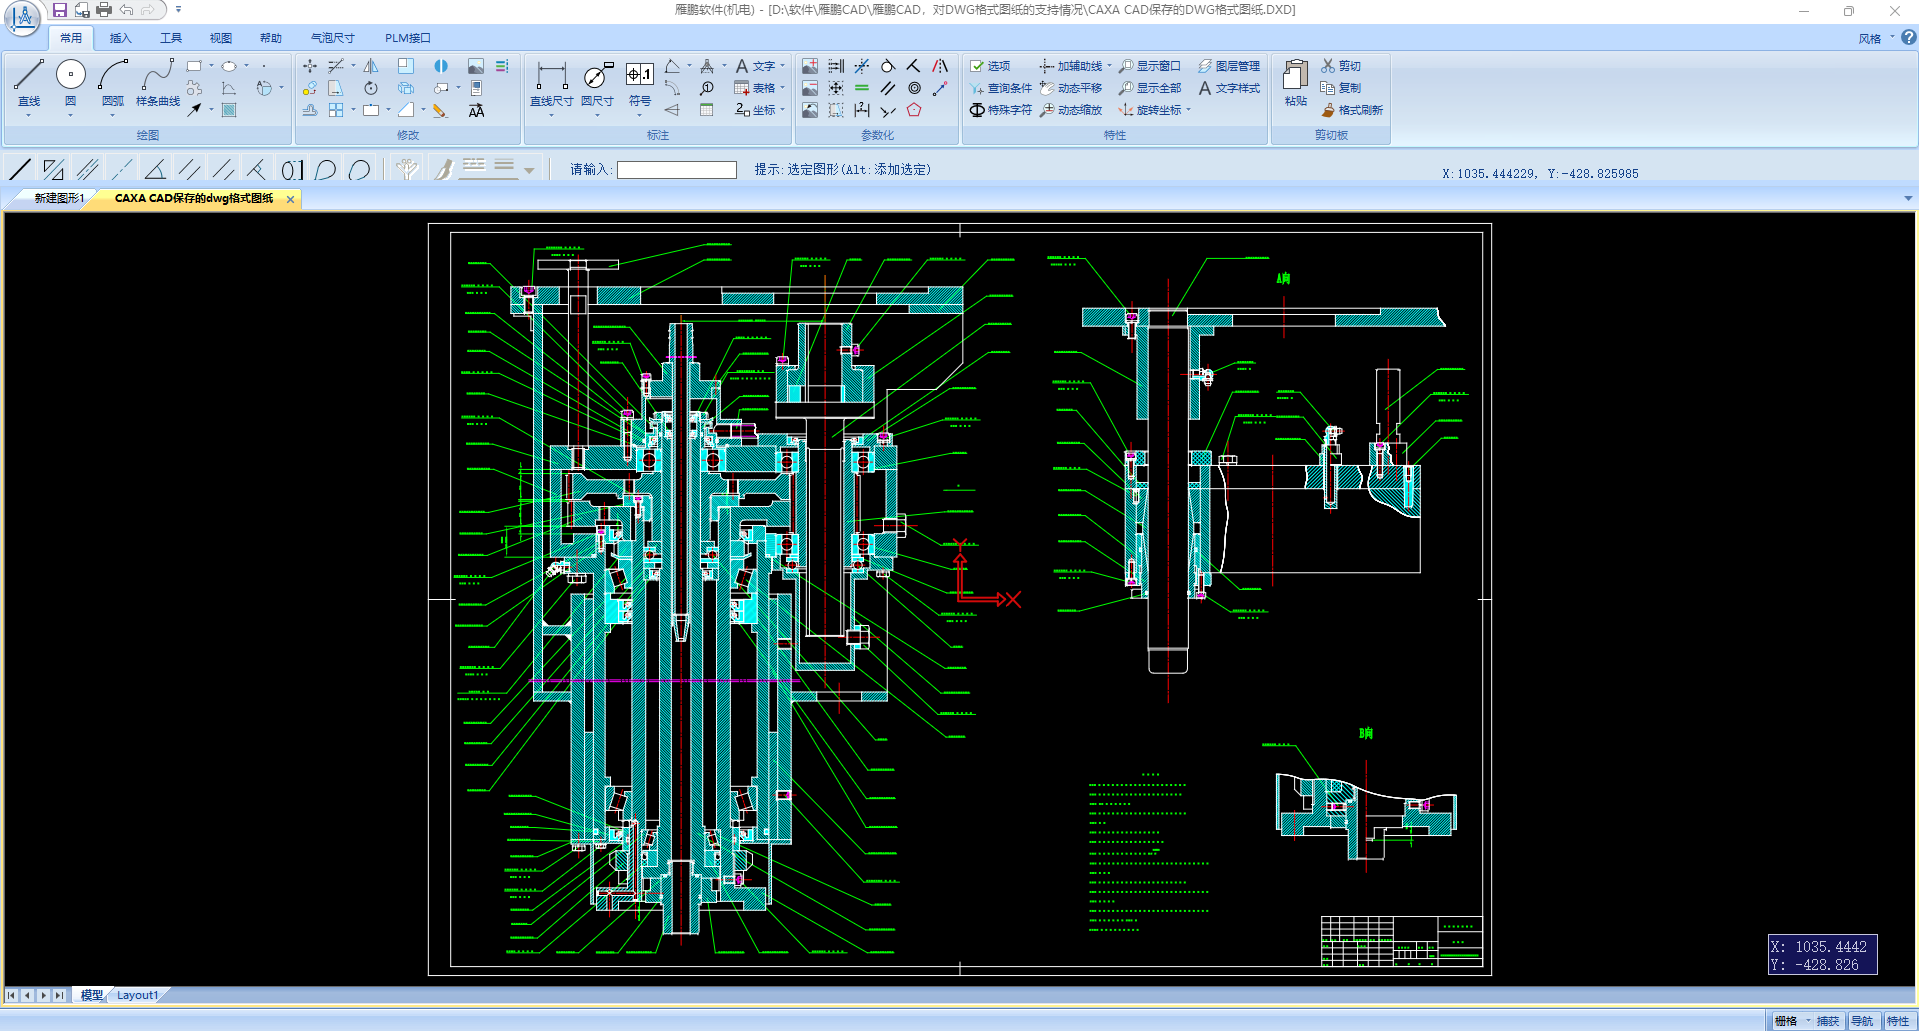Click the hatch fill icon in 绘图 group
Screen dimensions: 1919x1031
click(x=229, y=110)
